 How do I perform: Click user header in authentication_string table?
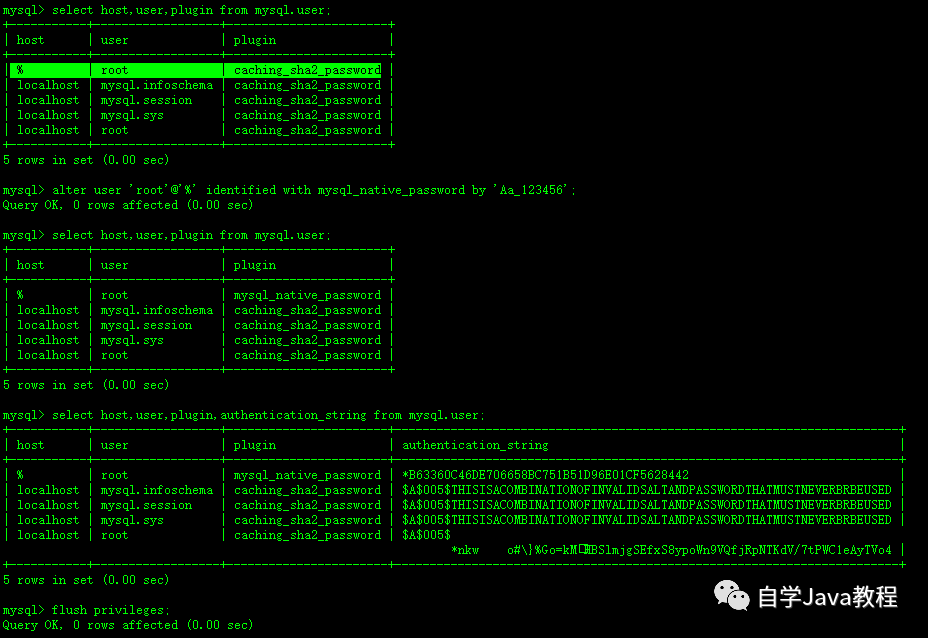coord(114,445)
